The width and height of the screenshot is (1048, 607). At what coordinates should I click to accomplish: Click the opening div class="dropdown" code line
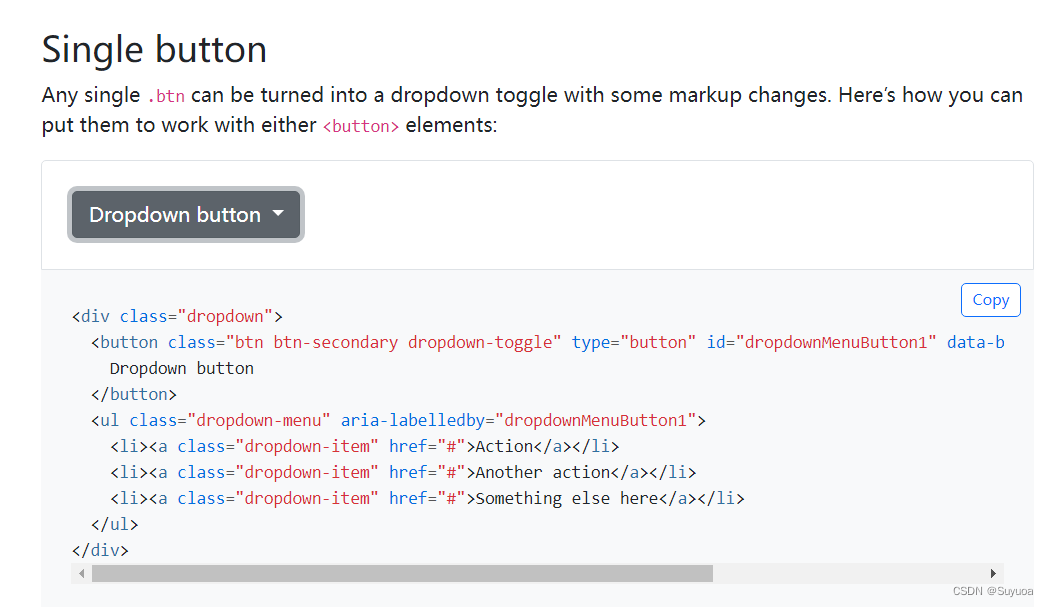tap(178, 316)
